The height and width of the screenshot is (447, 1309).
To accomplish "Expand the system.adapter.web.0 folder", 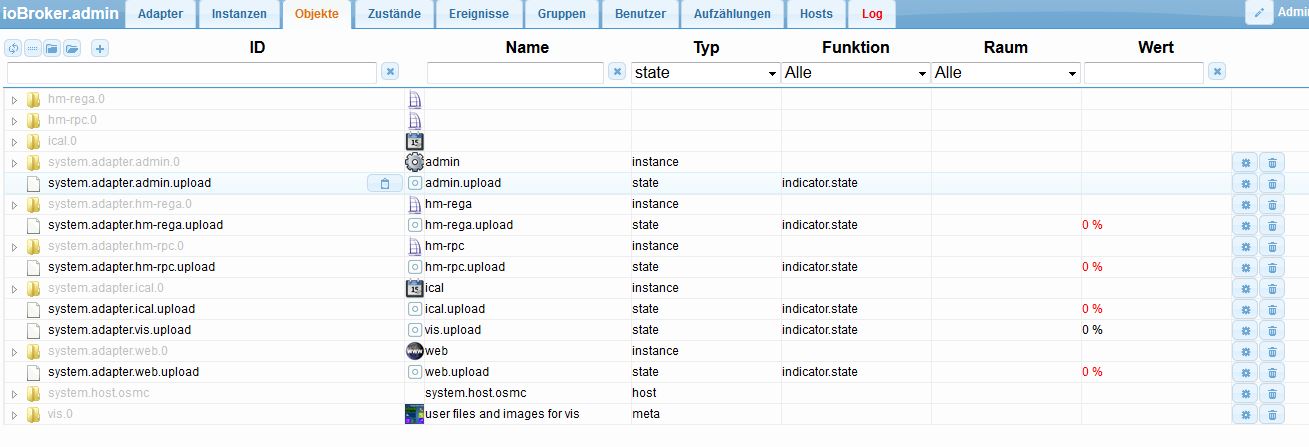I will tap(14, 351).
